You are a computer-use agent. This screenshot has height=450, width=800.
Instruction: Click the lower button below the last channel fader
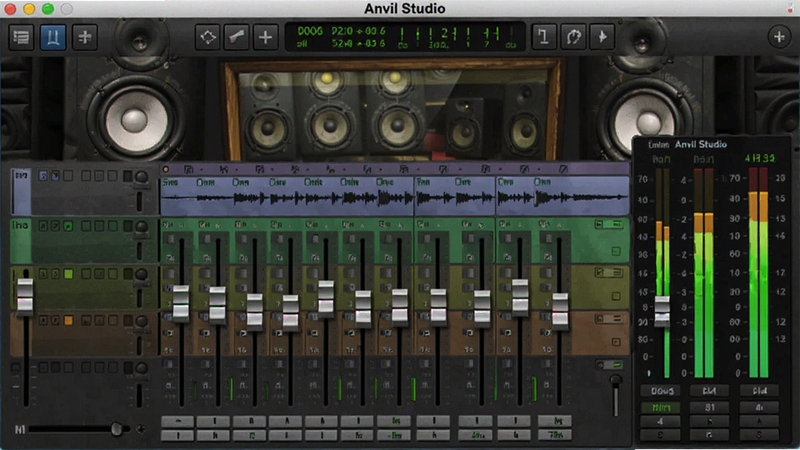[555, 435]
